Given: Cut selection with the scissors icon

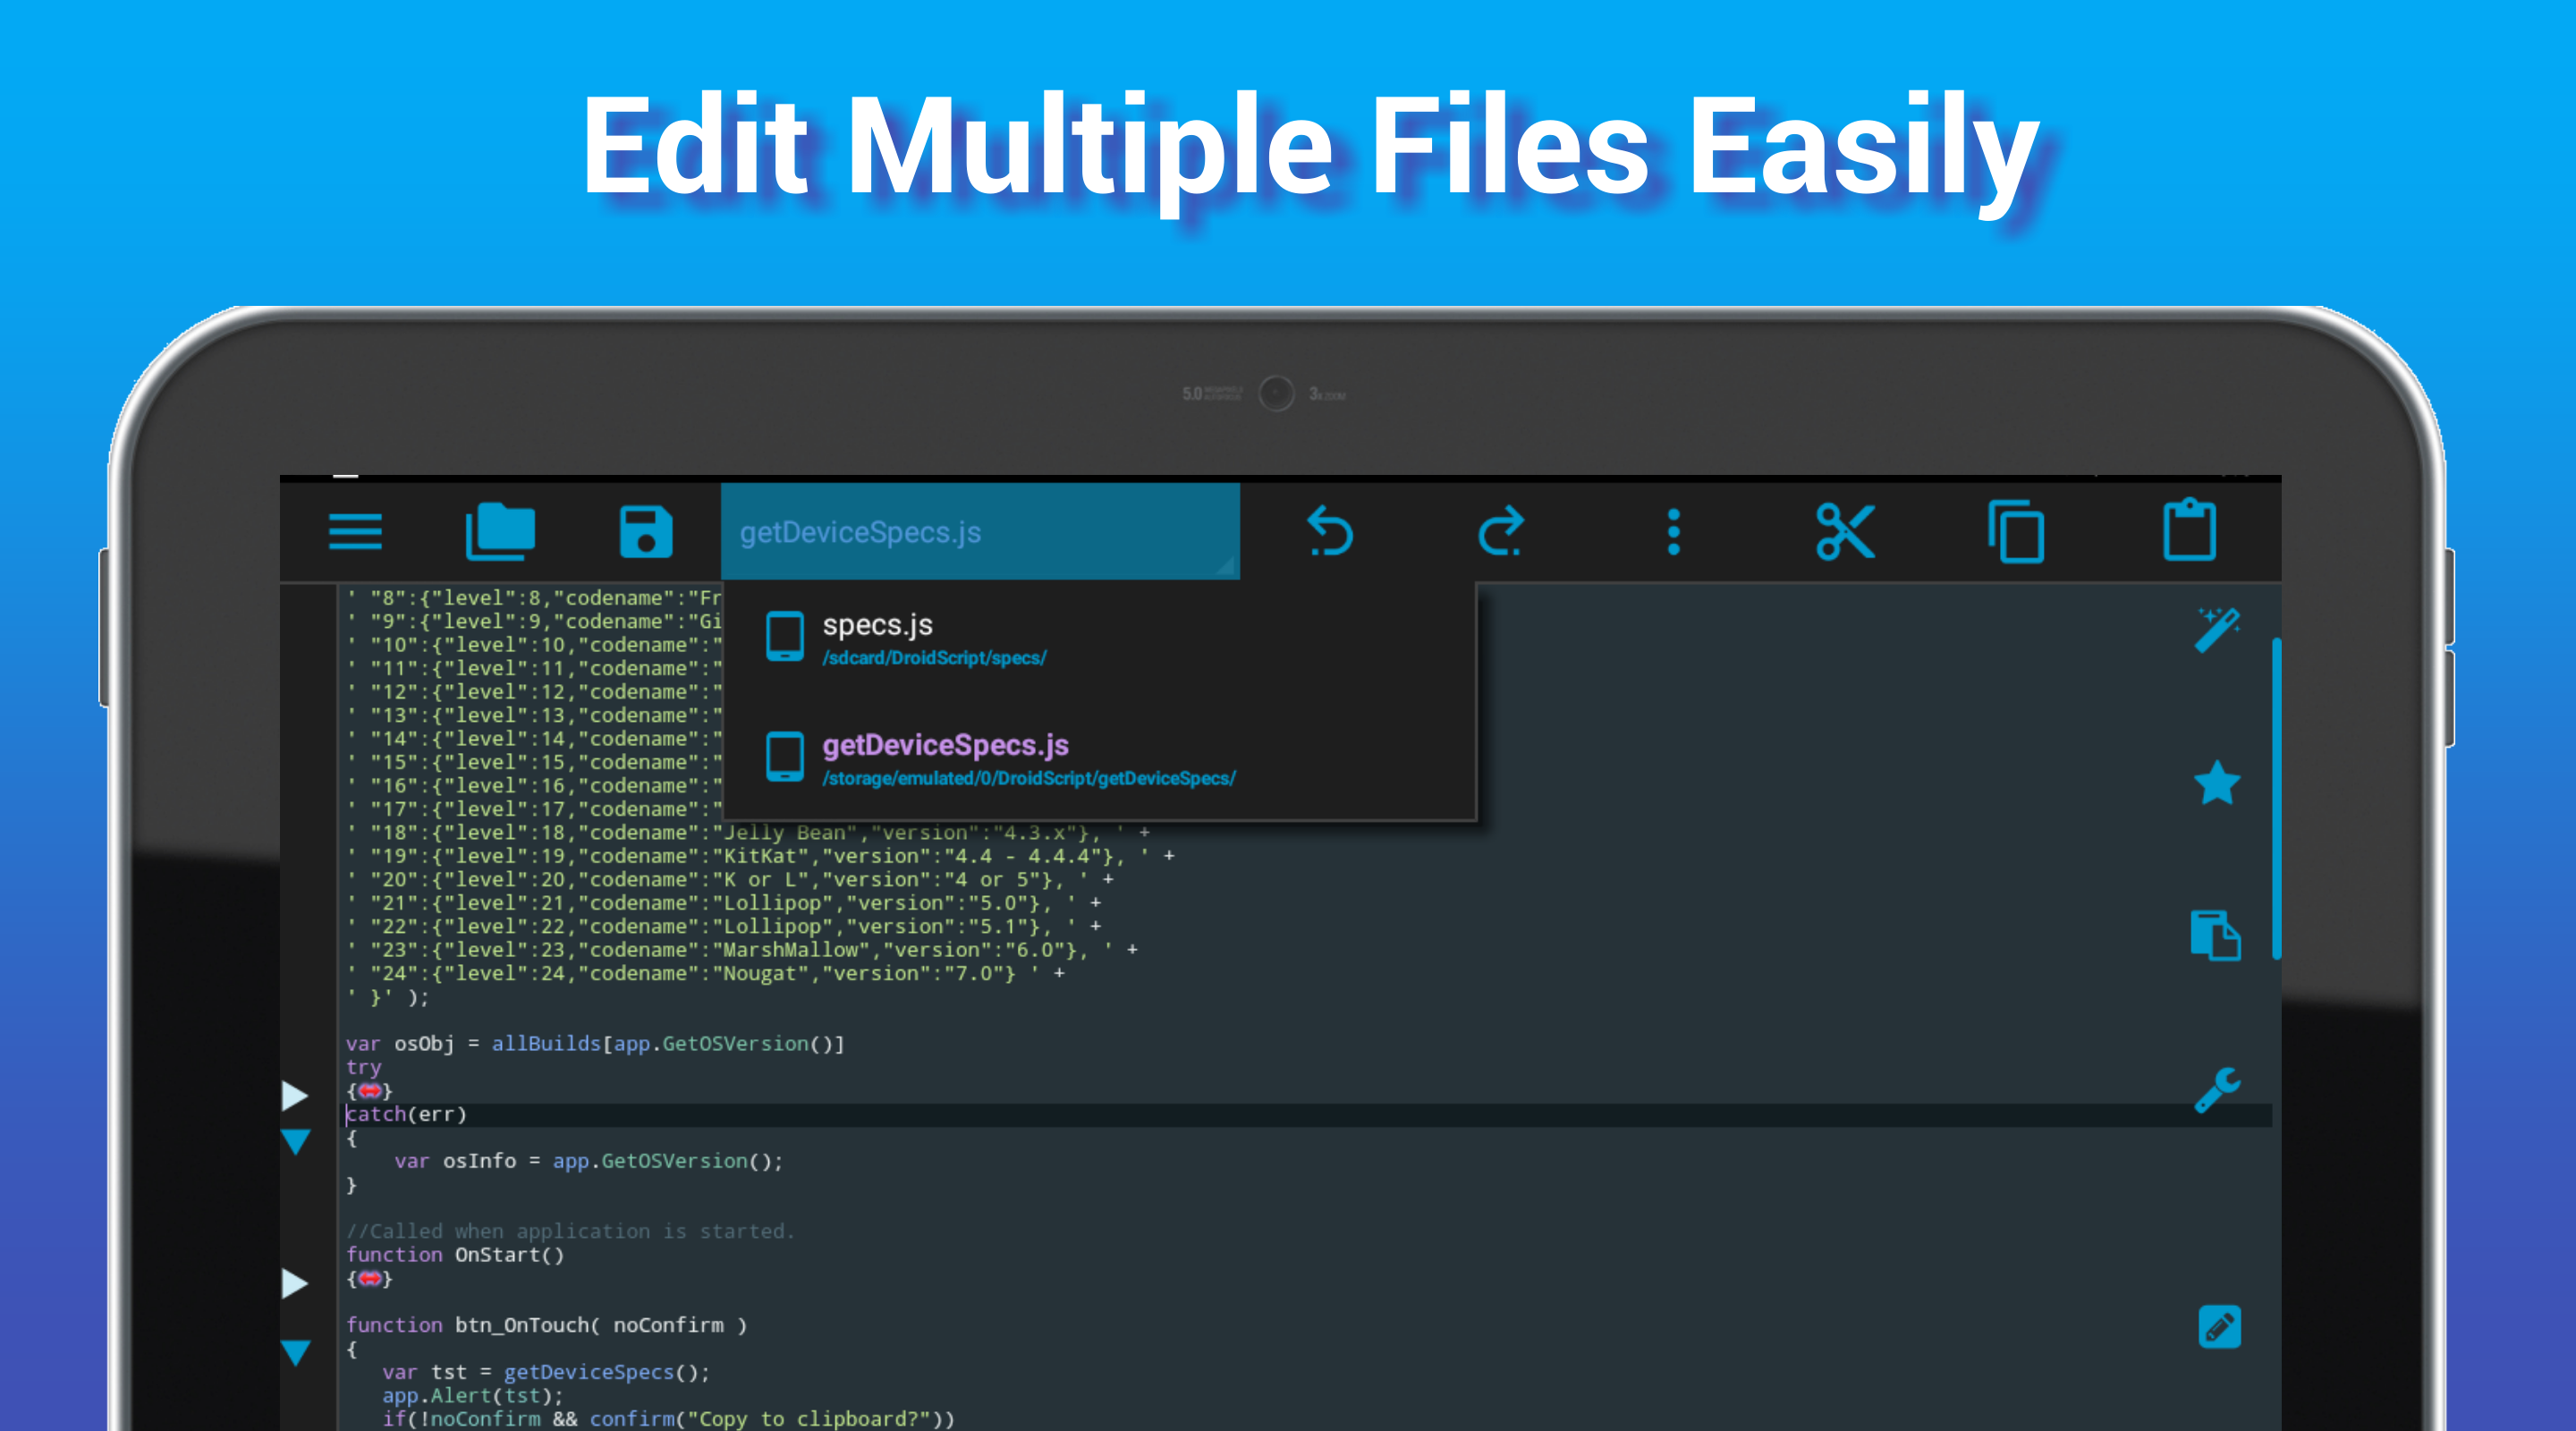Looking at the screenshot, I should pos(1845,531).
